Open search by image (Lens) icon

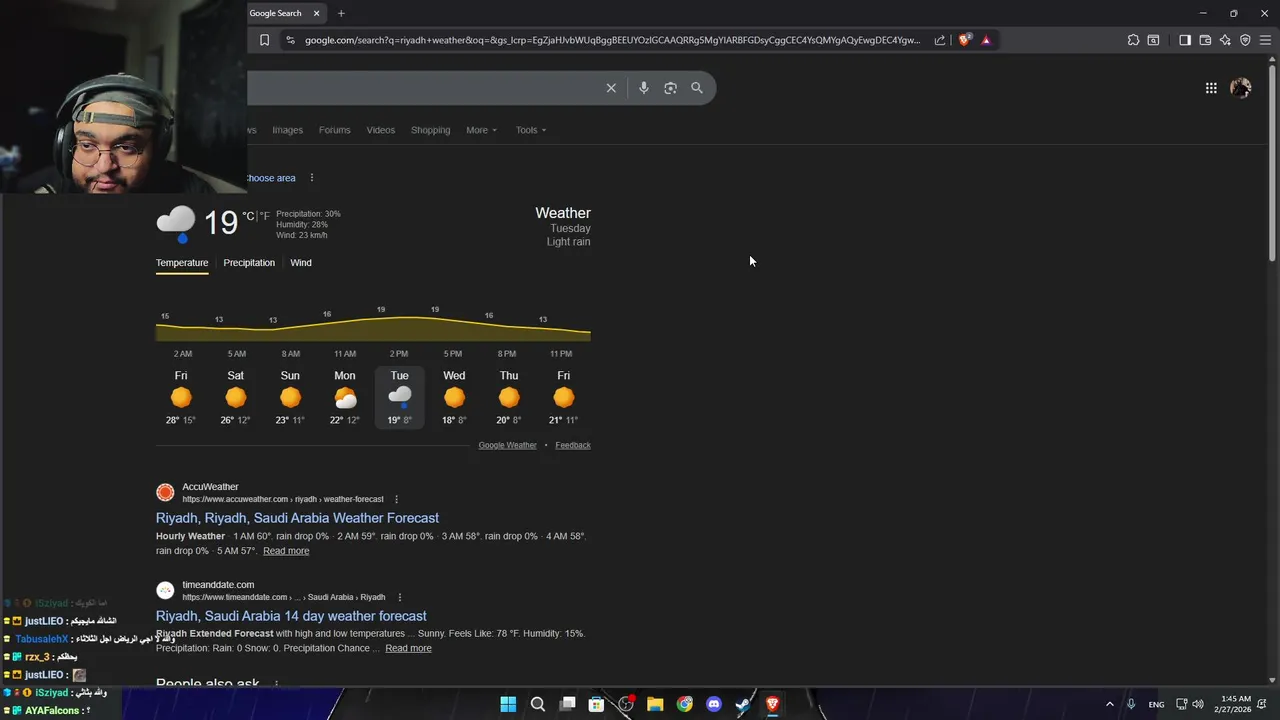click(x=670, y=88)
